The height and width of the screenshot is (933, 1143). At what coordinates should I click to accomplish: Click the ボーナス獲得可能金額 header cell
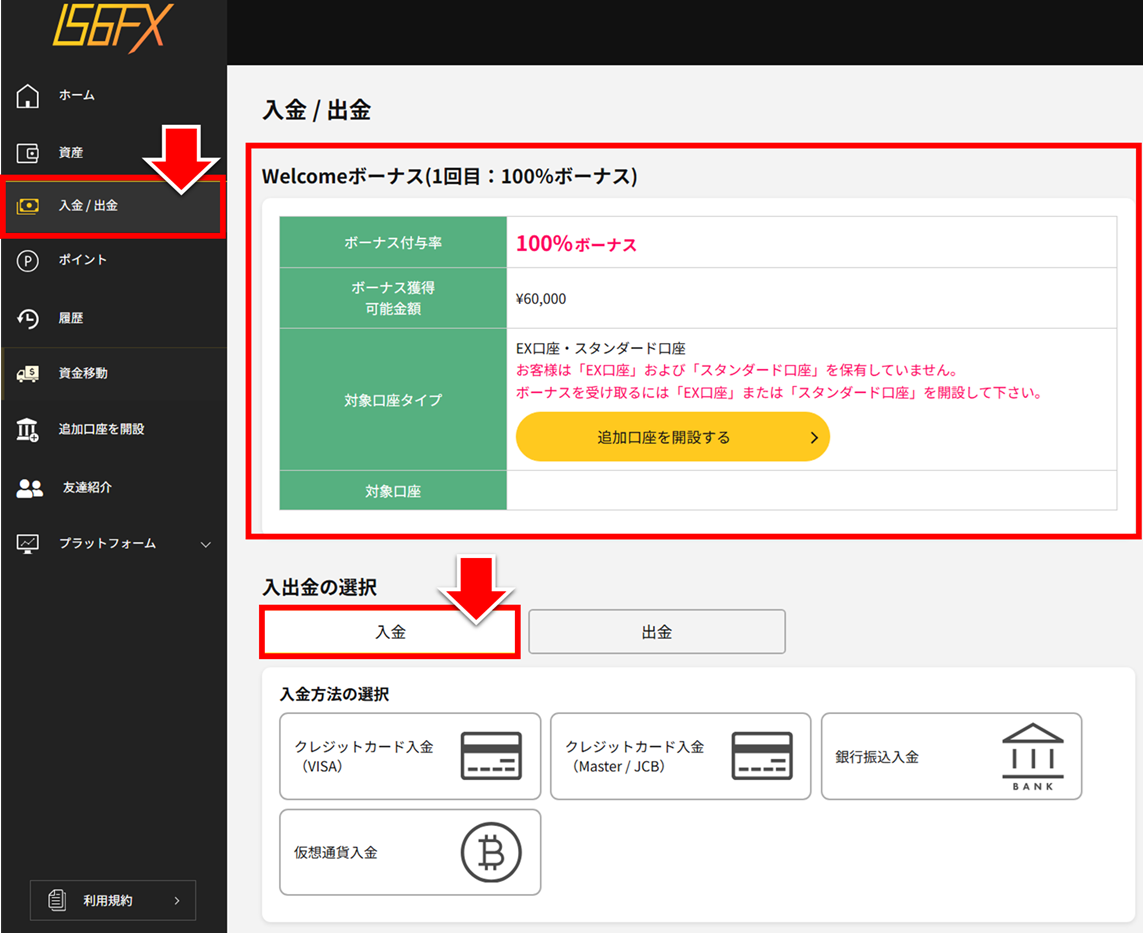[393, 298]
